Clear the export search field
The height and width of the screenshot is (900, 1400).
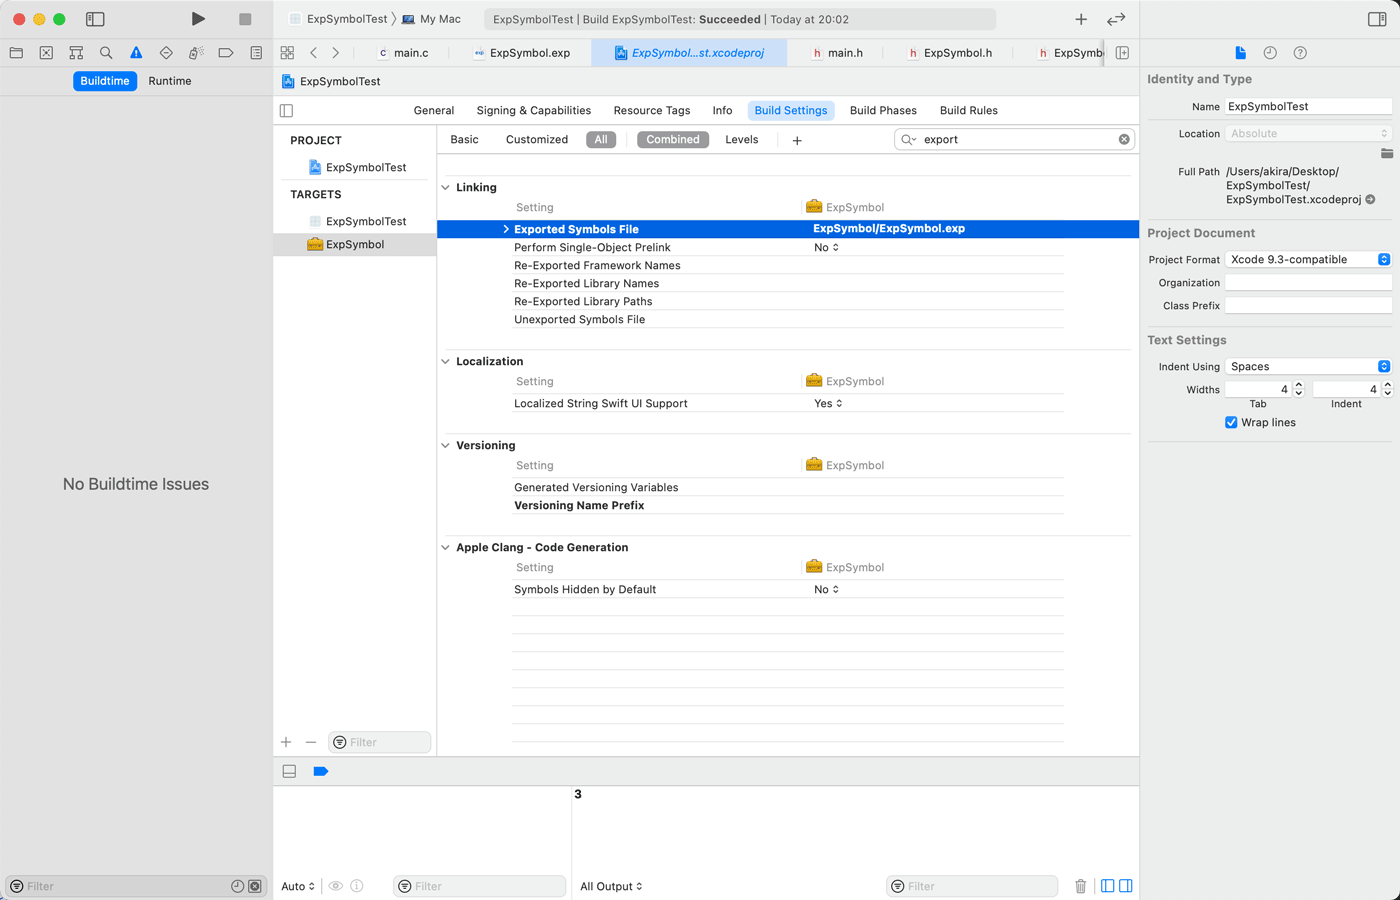tap(1124, 140)
